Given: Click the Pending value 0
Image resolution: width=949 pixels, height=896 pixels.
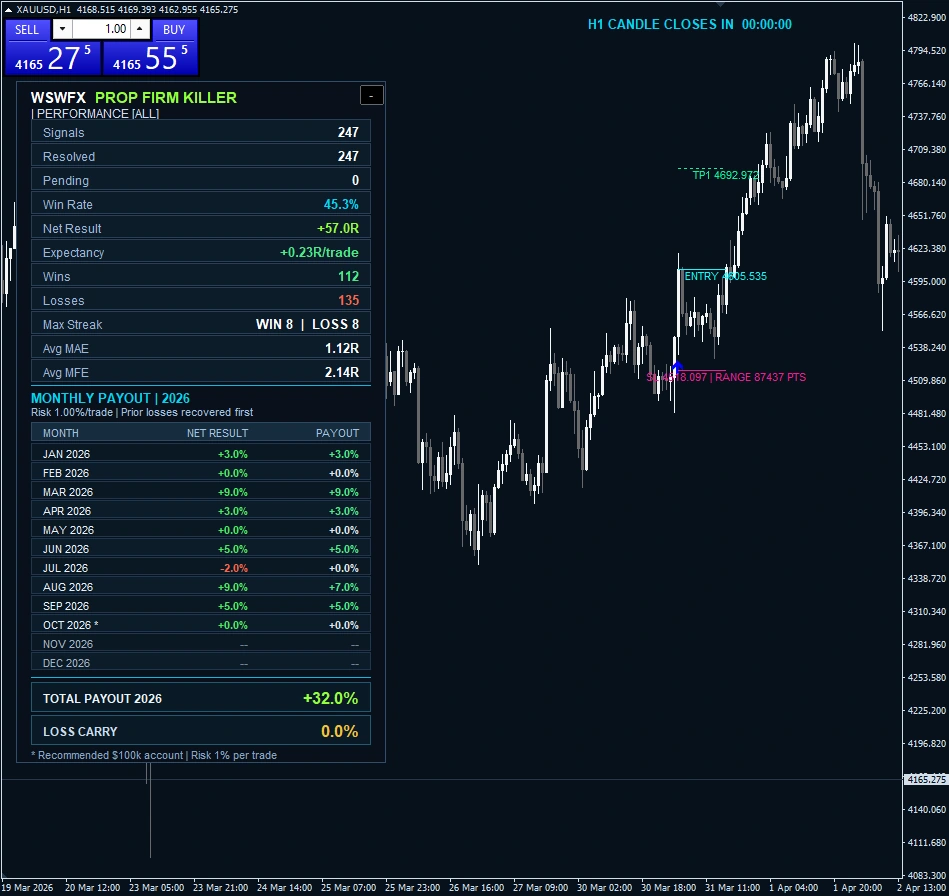Looking at the screenshot, I should [x=355, y=180].
